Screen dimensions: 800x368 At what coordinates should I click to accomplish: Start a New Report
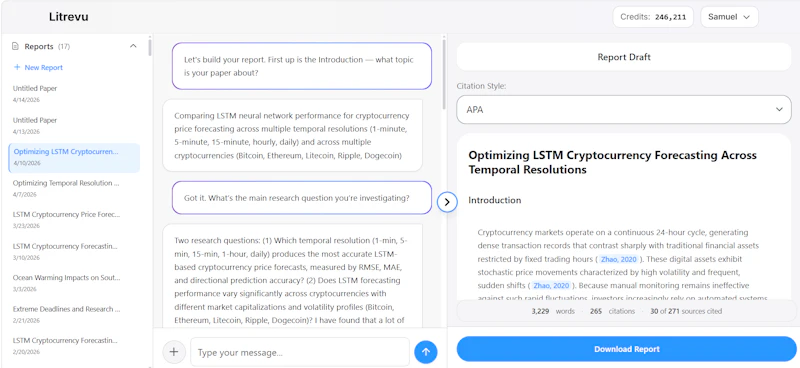(x=38, y=67)
